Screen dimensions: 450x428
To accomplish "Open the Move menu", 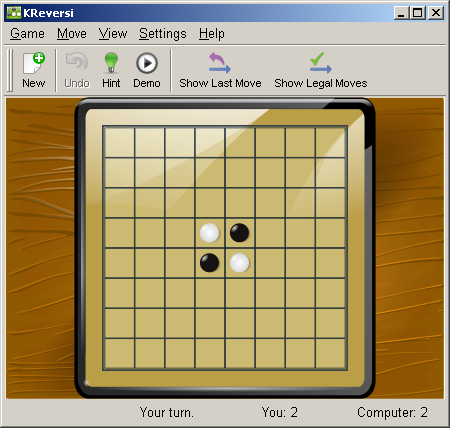I will (x=72, y=34).
